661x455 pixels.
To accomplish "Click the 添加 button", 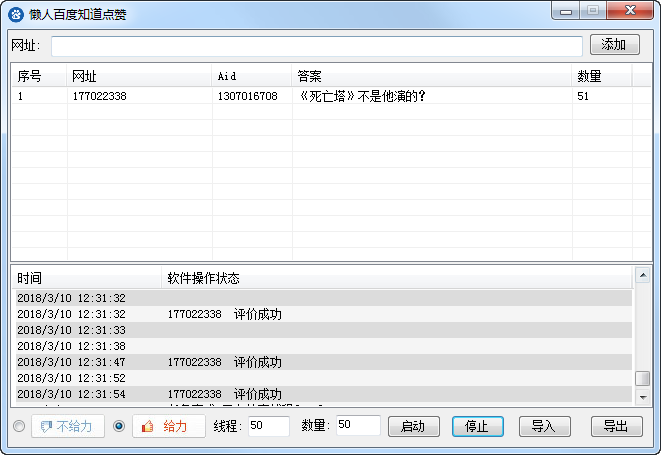I will (x=615, y=44).
